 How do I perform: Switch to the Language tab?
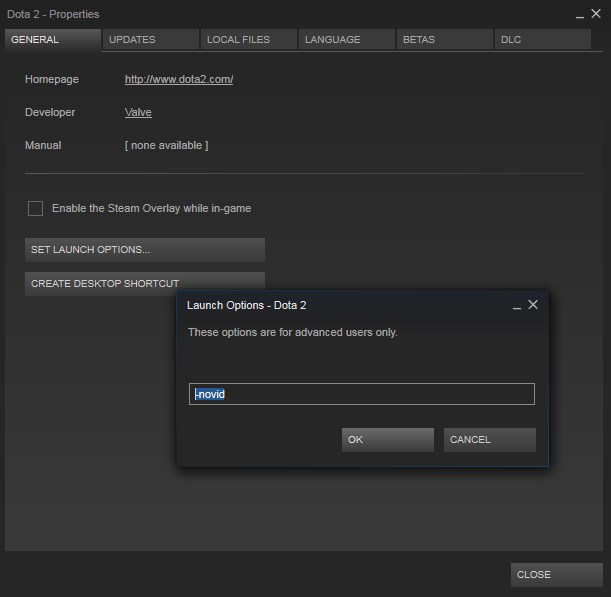pos(347,40)
